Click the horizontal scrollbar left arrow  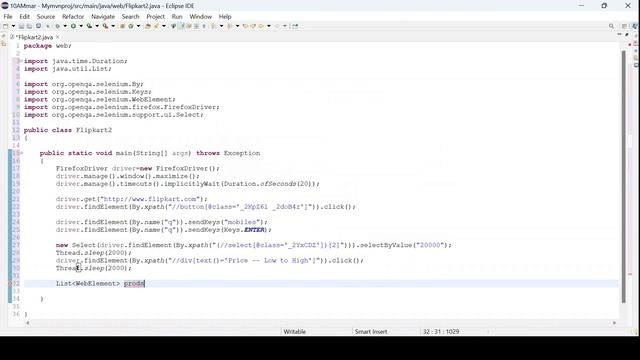click(27, 323)
